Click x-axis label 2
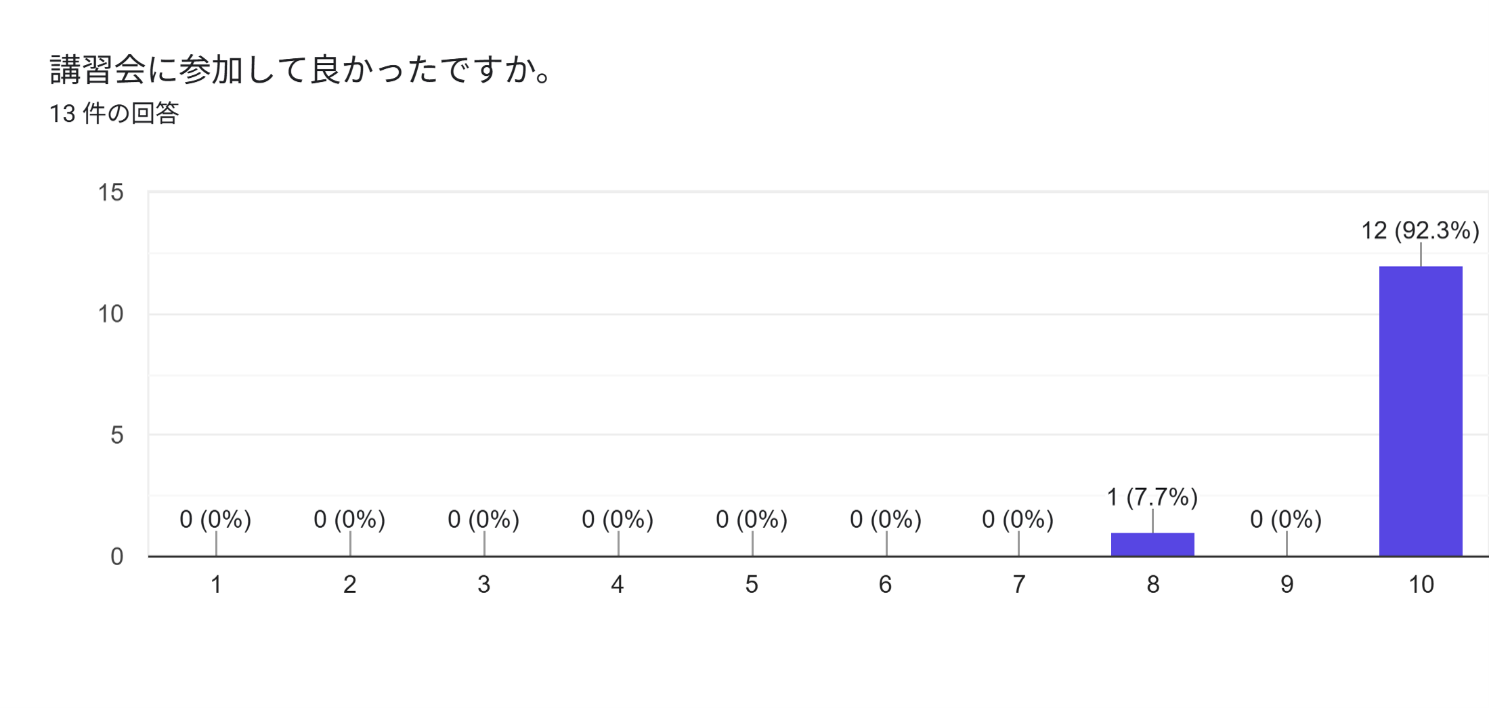This screenshot has height=708, width=1489. pos(350,585)
